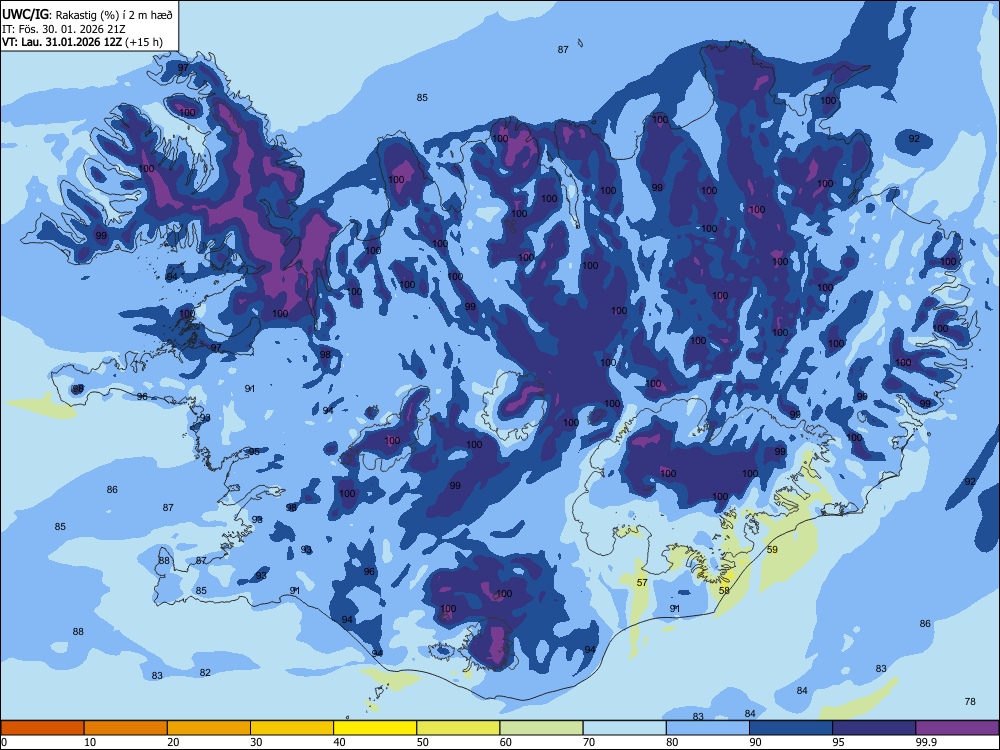This screenshot has width=1000, height=750.
Task: Select the humidity value 58 on the map
Action: (724, 591)
